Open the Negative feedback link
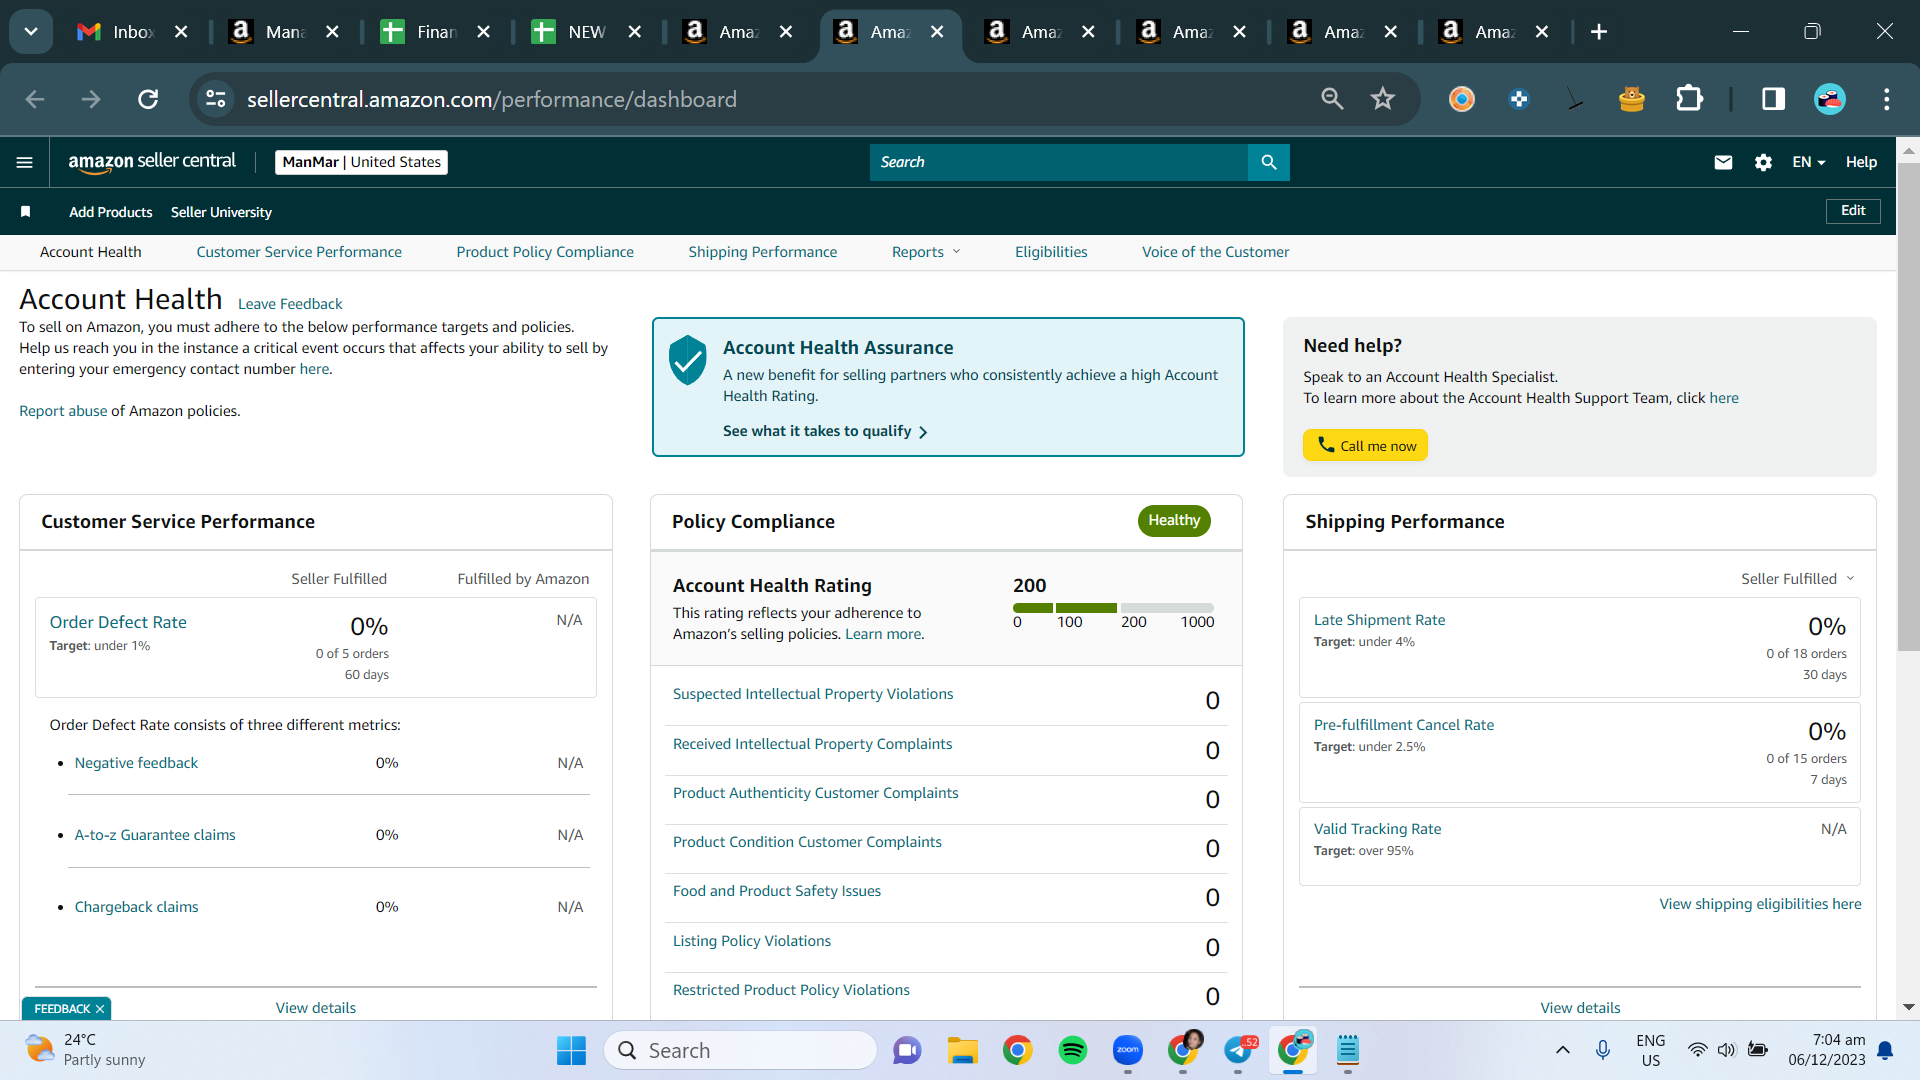The height and width of the screenshot is (1080, 1920). 136,763
